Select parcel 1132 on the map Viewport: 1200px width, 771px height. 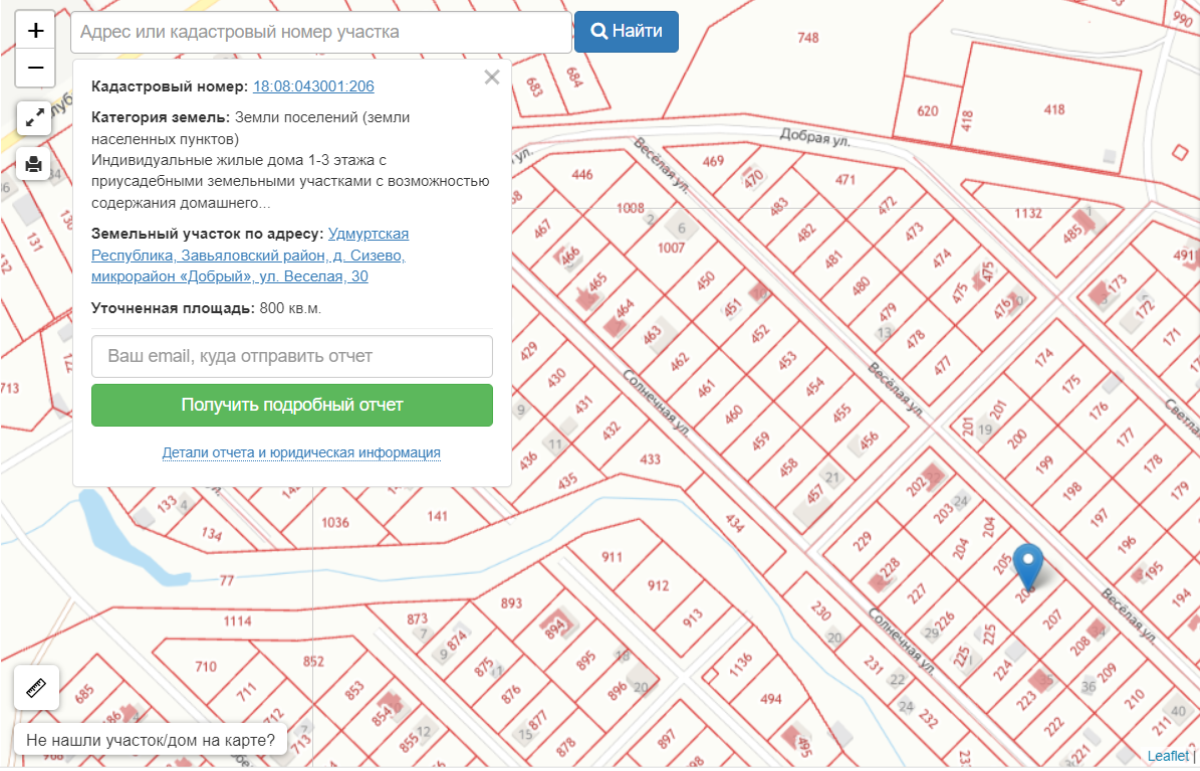[x=1028, y=213]
